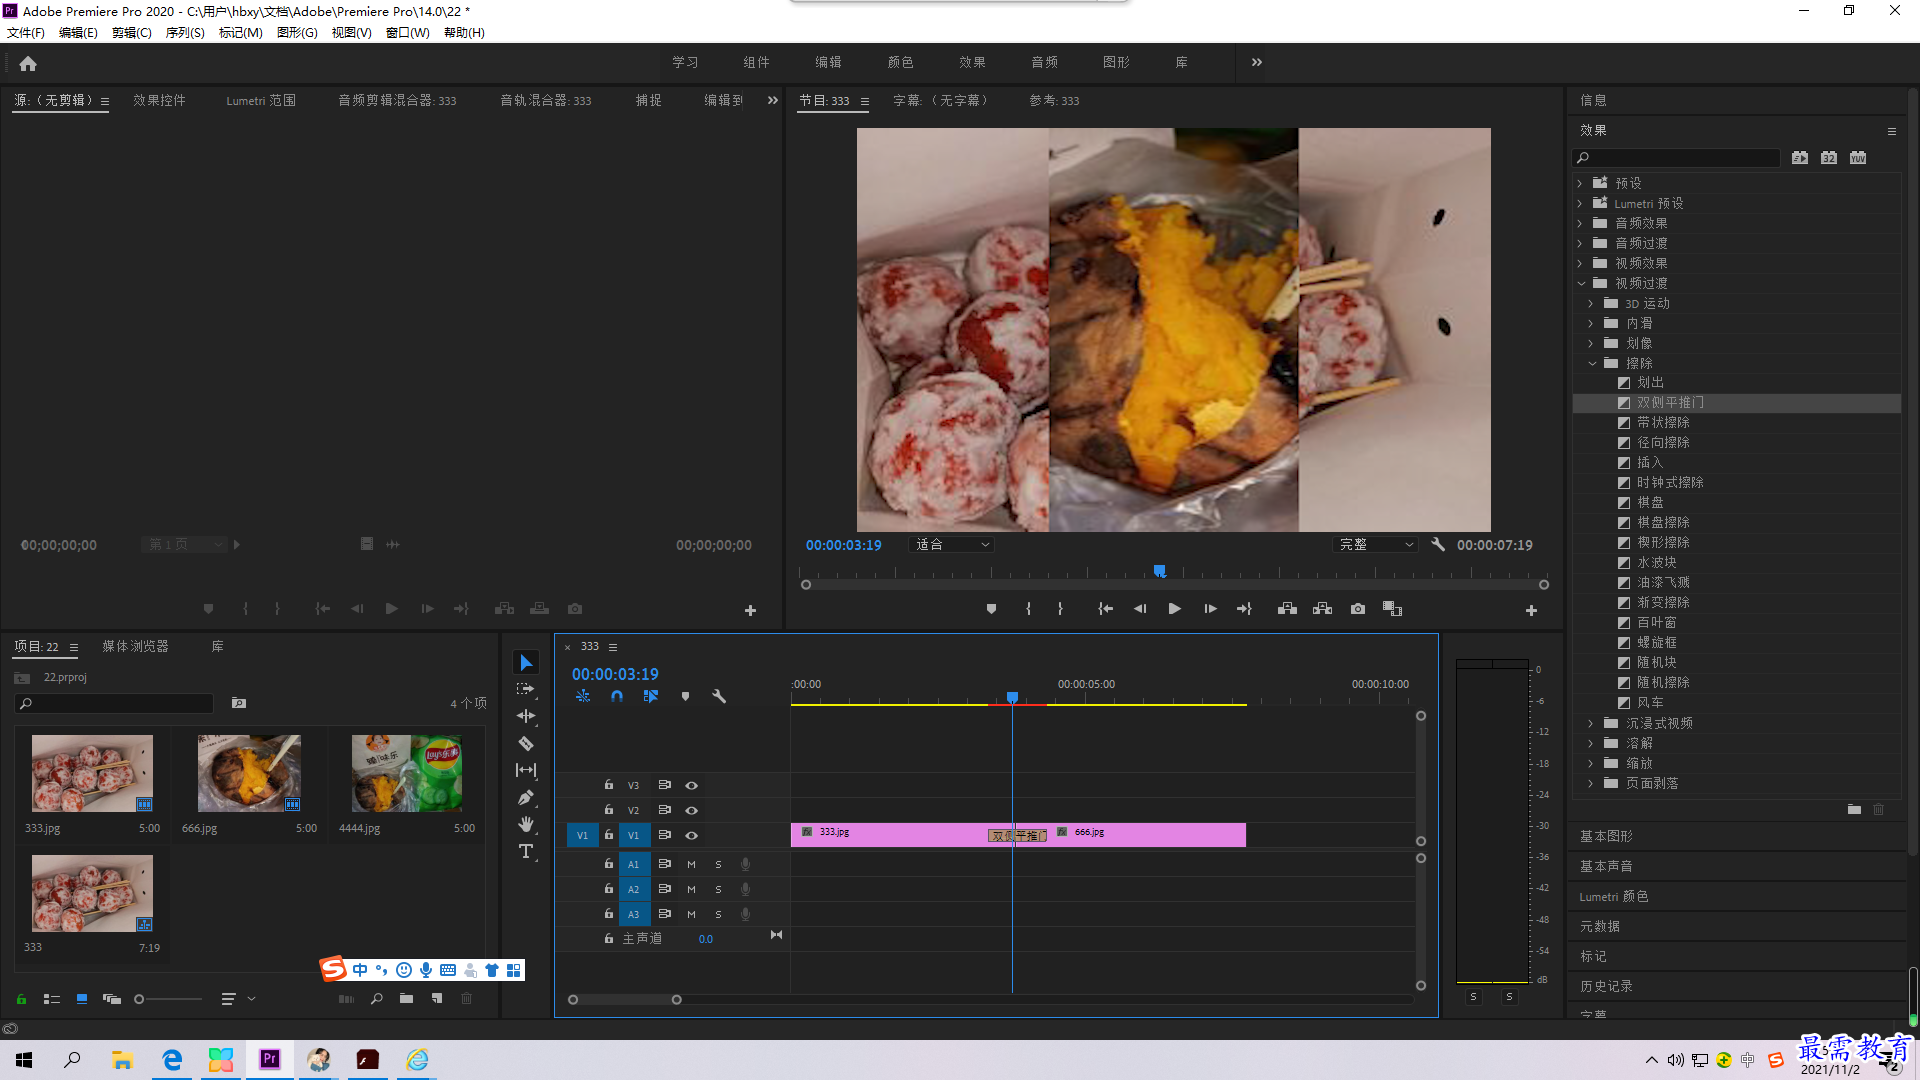
Task: Select the 666.jpg thumbnail in project
Action: click(x=249, y=773)
